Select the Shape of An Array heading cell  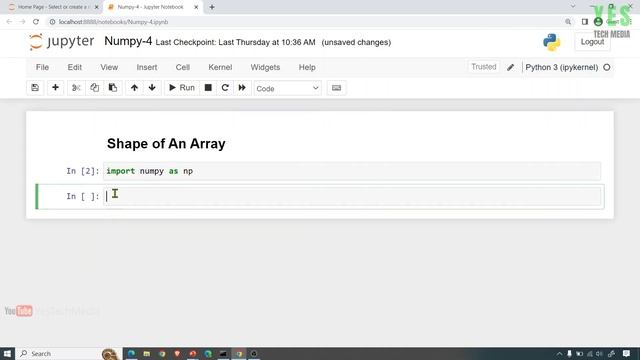[166, 144]
